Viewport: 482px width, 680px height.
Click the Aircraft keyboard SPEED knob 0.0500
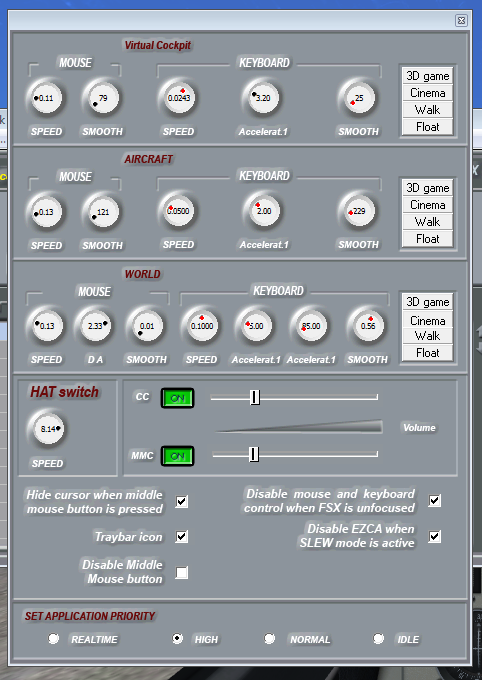178,211
